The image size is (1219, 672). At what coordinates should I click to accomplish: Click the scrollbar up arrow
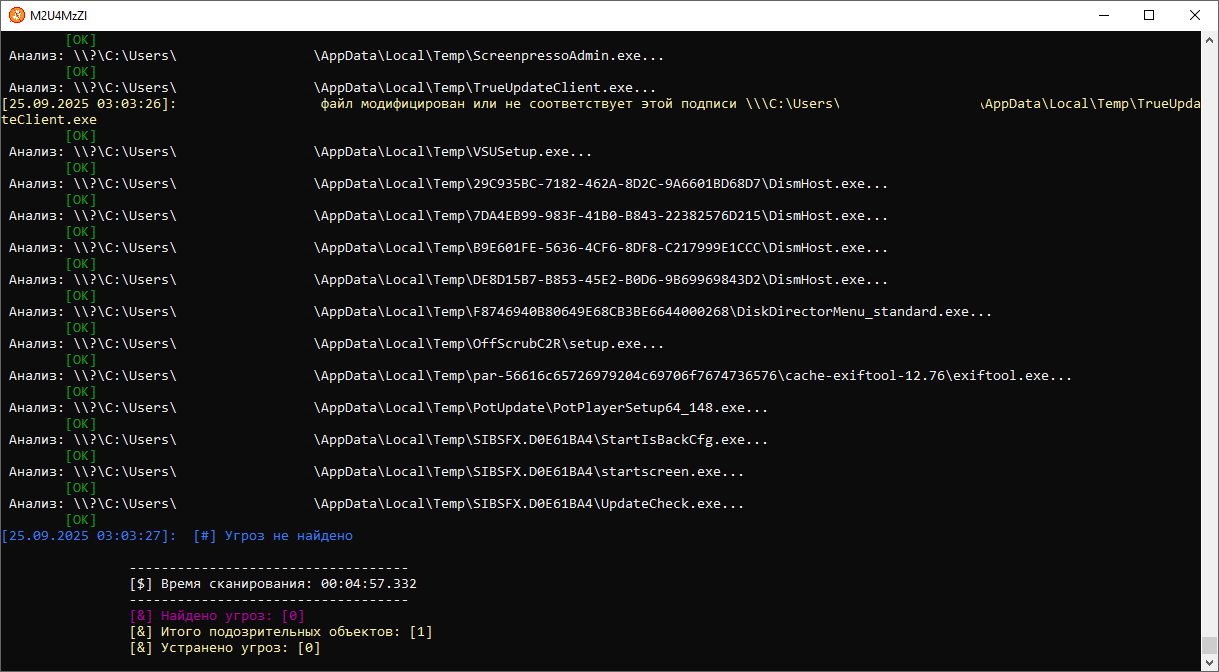1209,40
